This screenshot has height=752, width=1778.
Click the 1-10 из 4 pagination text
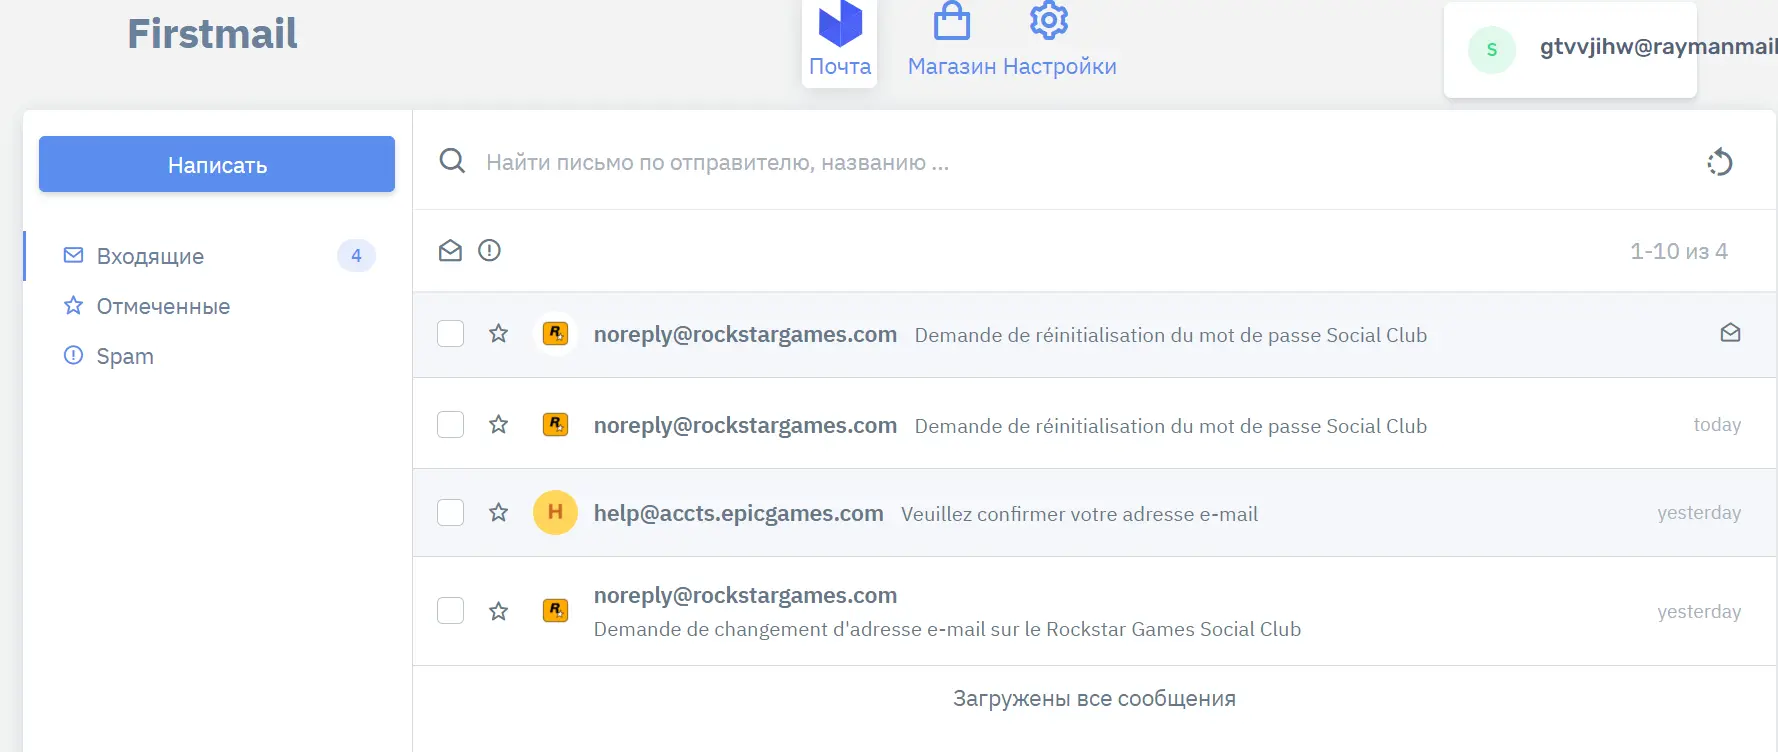point(1678,251)
